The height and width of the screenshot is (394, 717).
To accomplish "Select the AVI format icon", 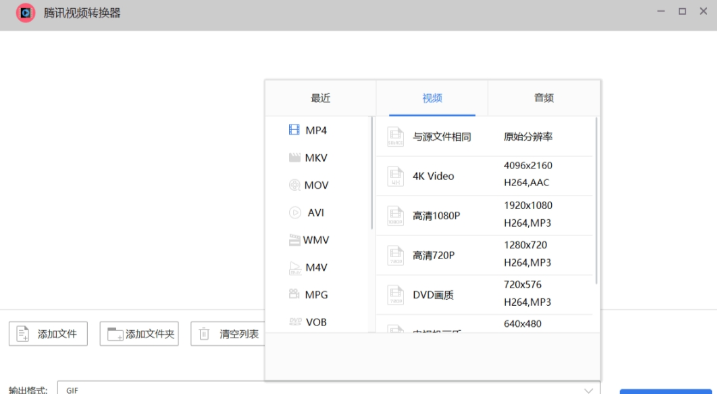I will click(x=295, y=213).
